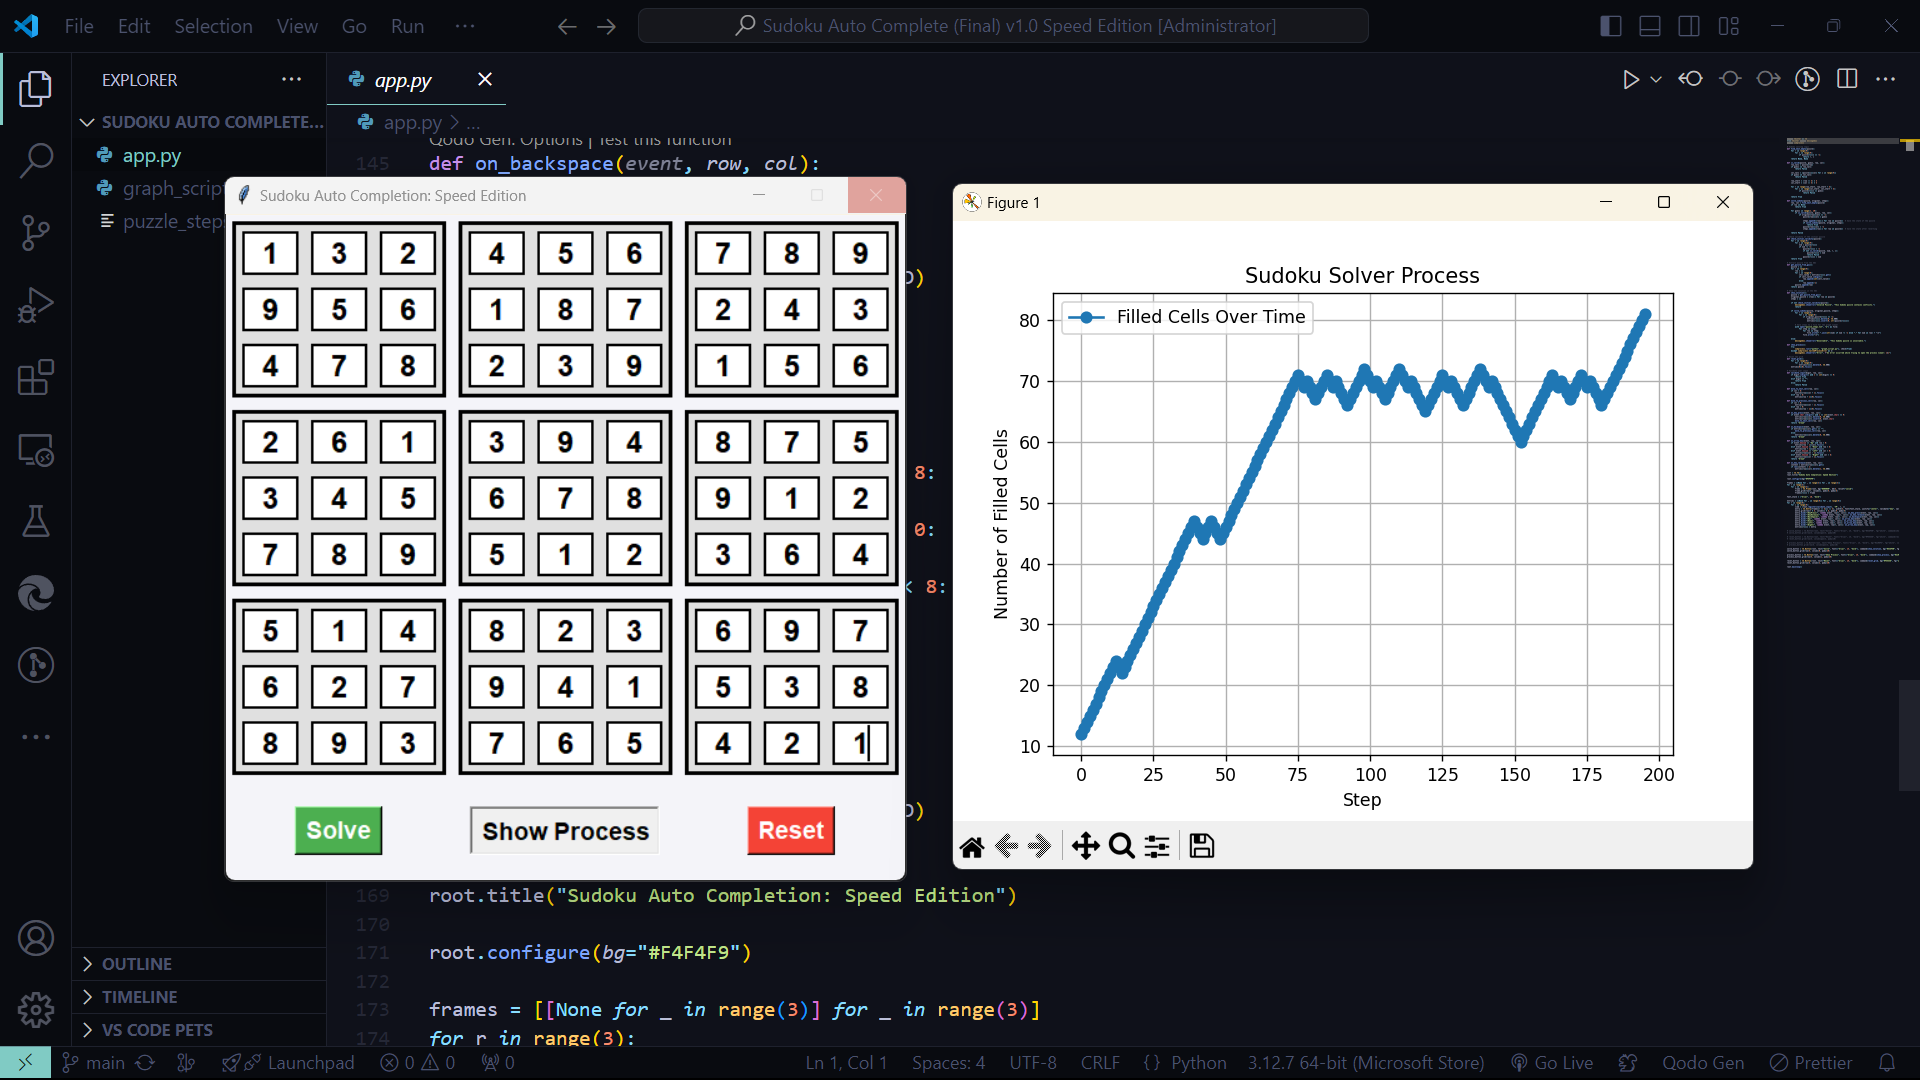Click the red Reset button
Viewport: 1920px width, 1080px height.
(791, 830)
